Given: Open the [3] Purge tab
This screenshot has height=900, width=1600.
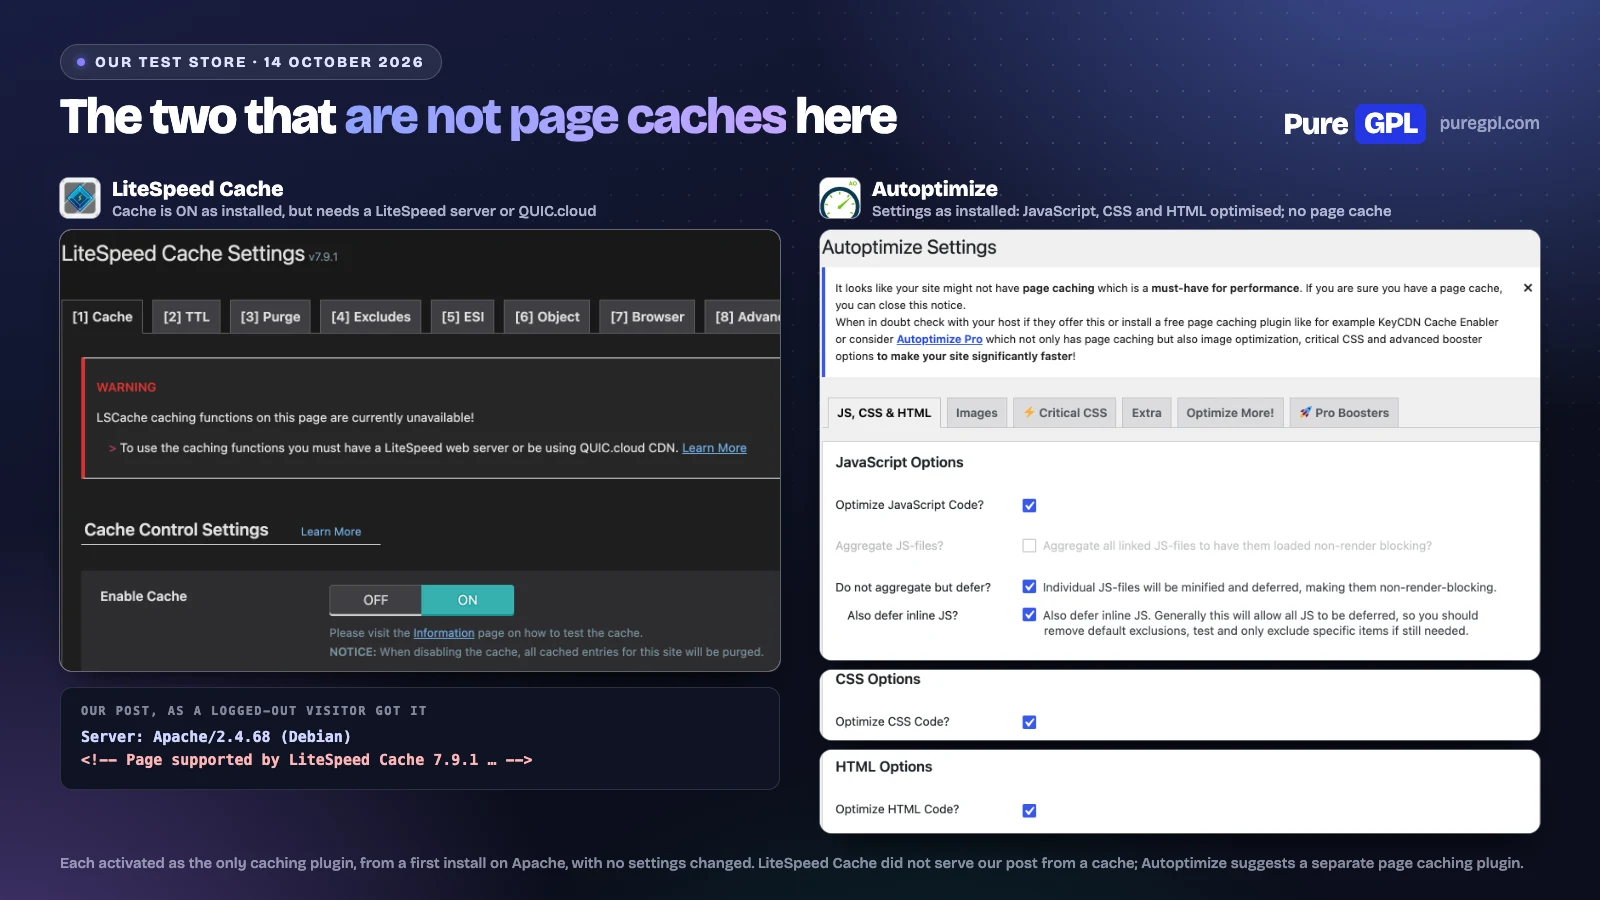Looking at the screenshot, I should (270, 317).
